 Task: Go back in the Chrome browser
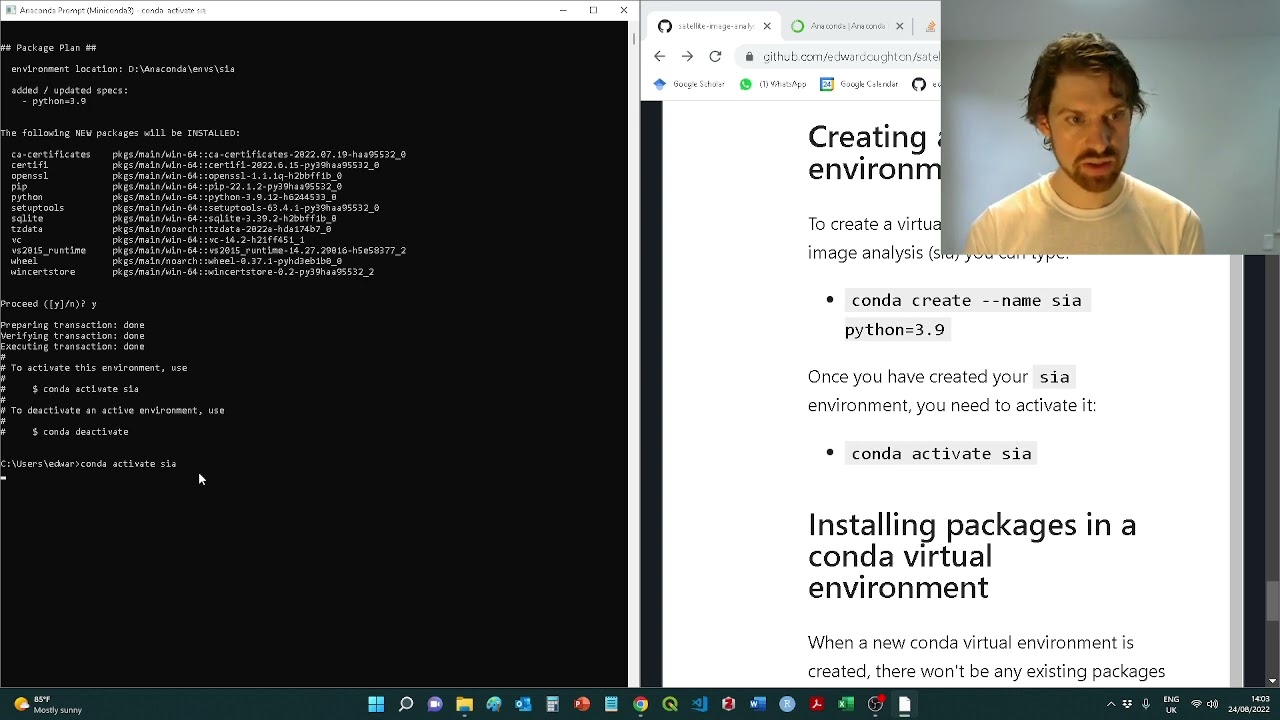point(659,56)
